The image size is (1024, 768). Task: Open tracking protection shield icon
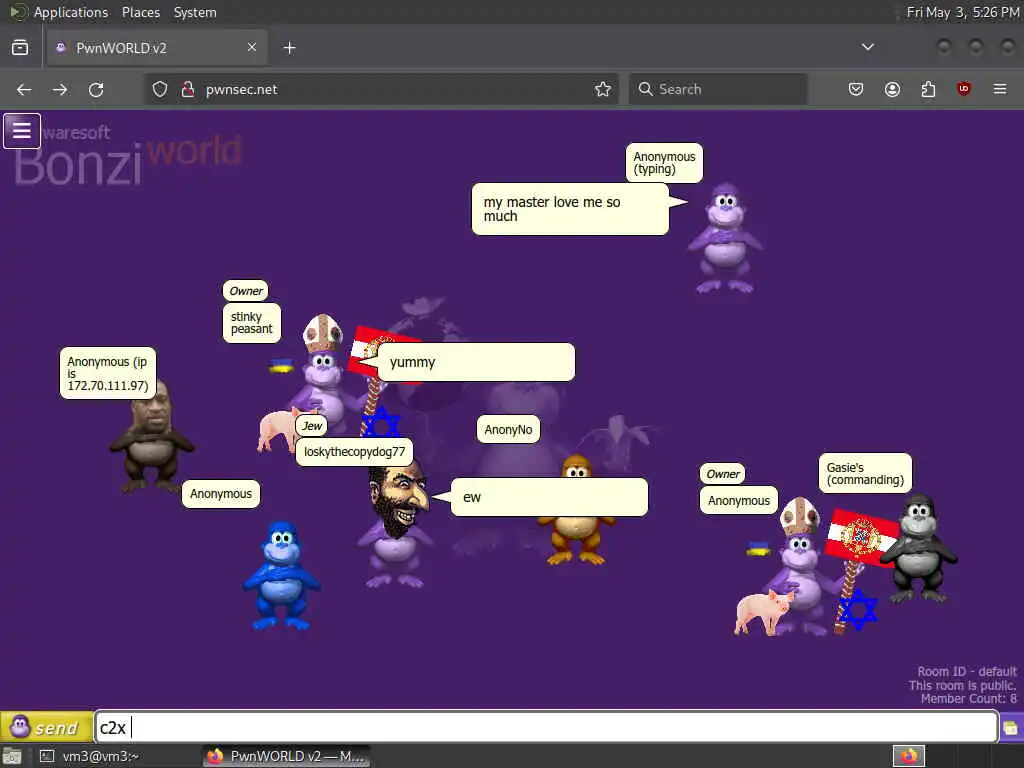click(x=160, y=89)
